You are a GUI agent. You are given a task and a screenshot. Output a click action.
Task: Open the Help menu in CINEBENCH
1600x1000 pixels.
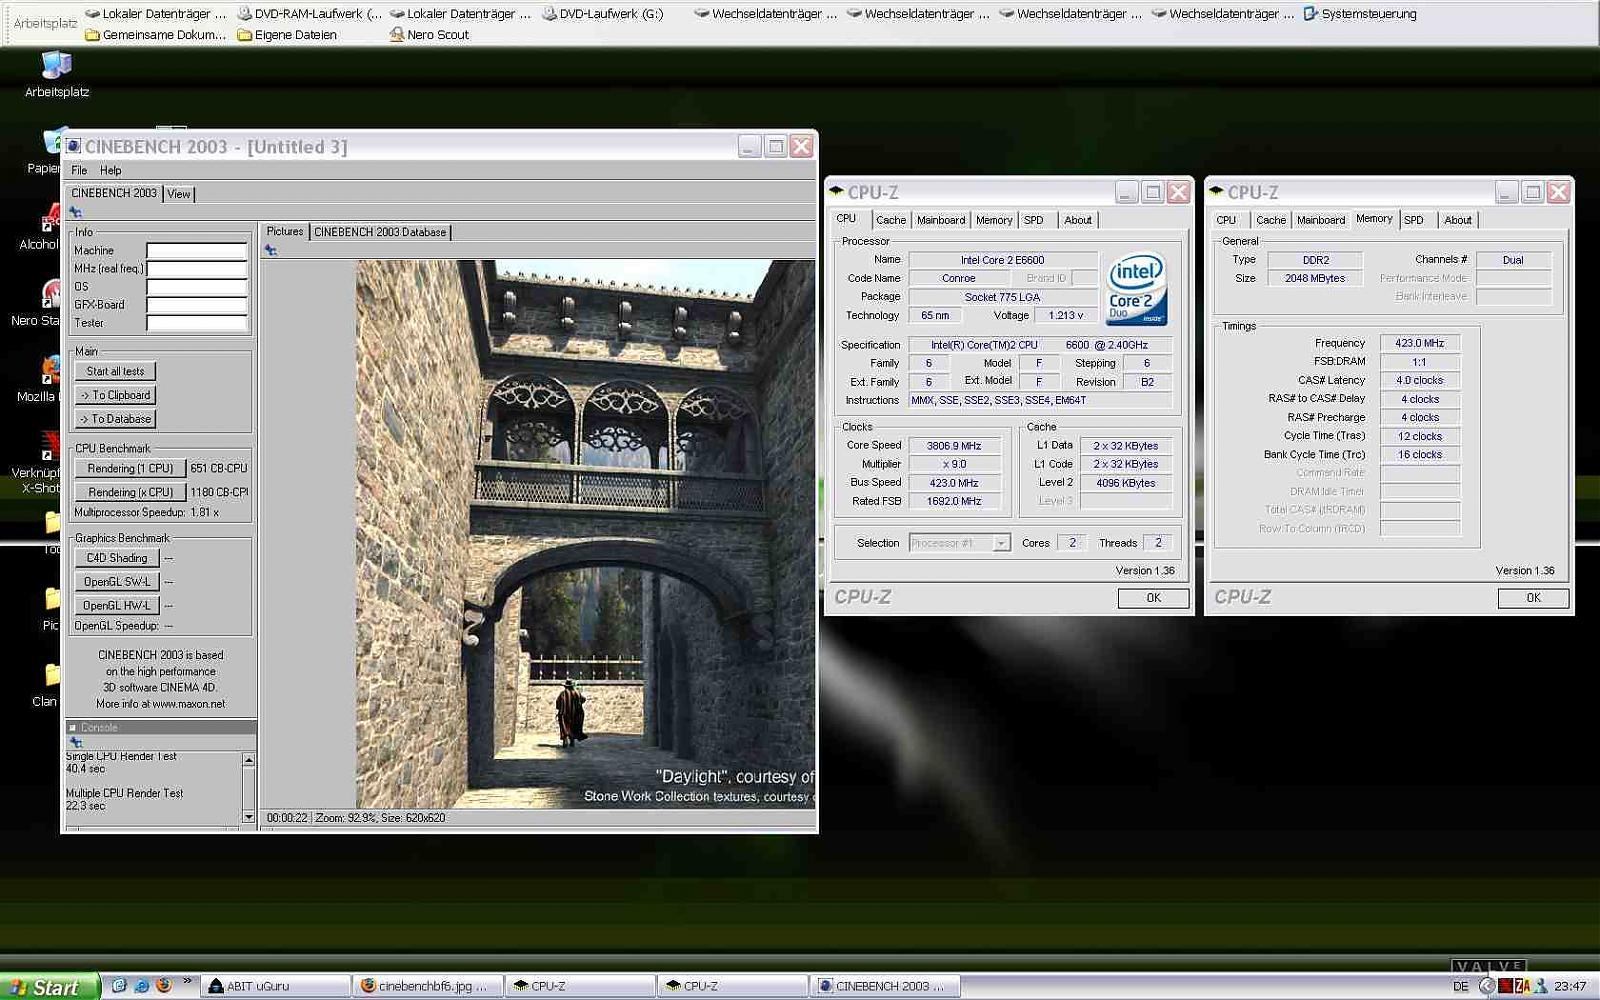110,170
